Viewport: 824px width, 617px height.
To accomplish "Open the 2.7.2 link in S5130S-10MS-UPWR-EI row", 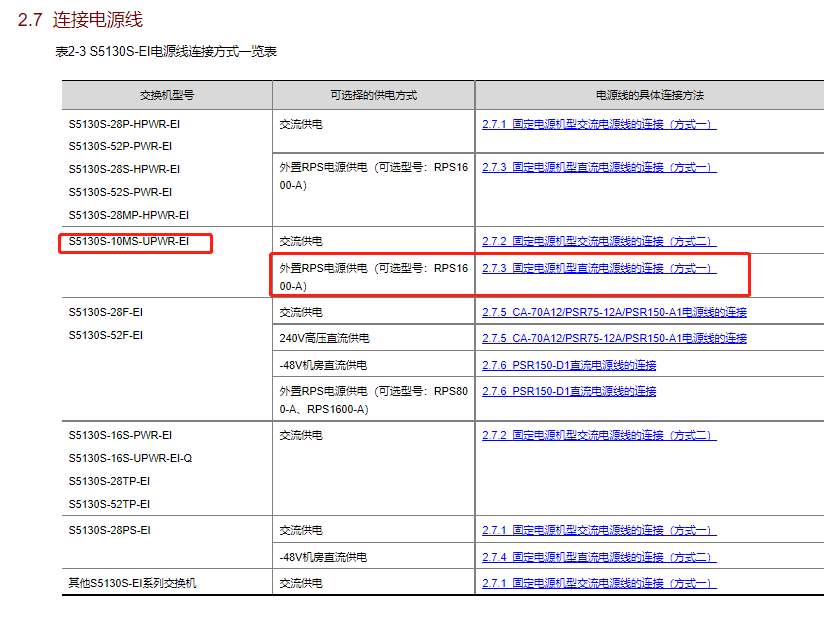I will point(599,242).
